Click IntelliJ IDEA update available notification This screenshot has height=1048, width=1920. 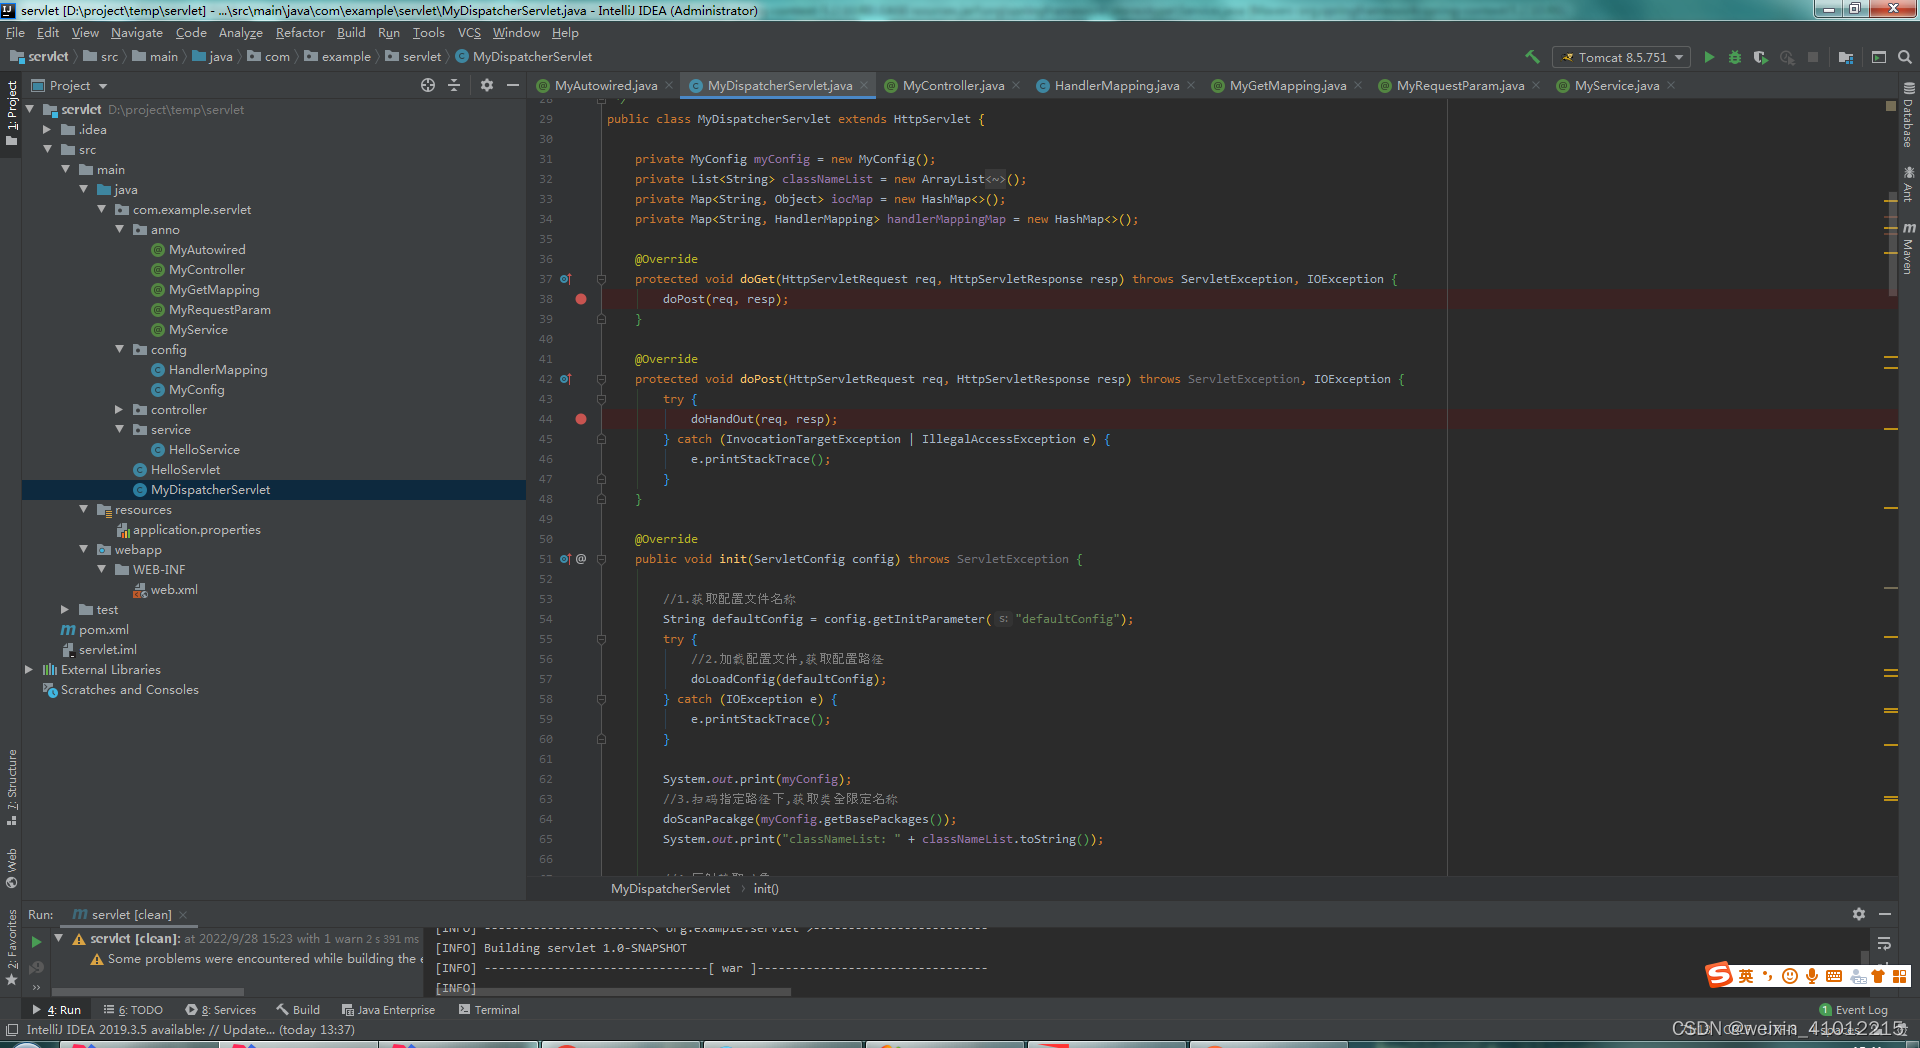pyautogui.click(x=190, y=1029)
